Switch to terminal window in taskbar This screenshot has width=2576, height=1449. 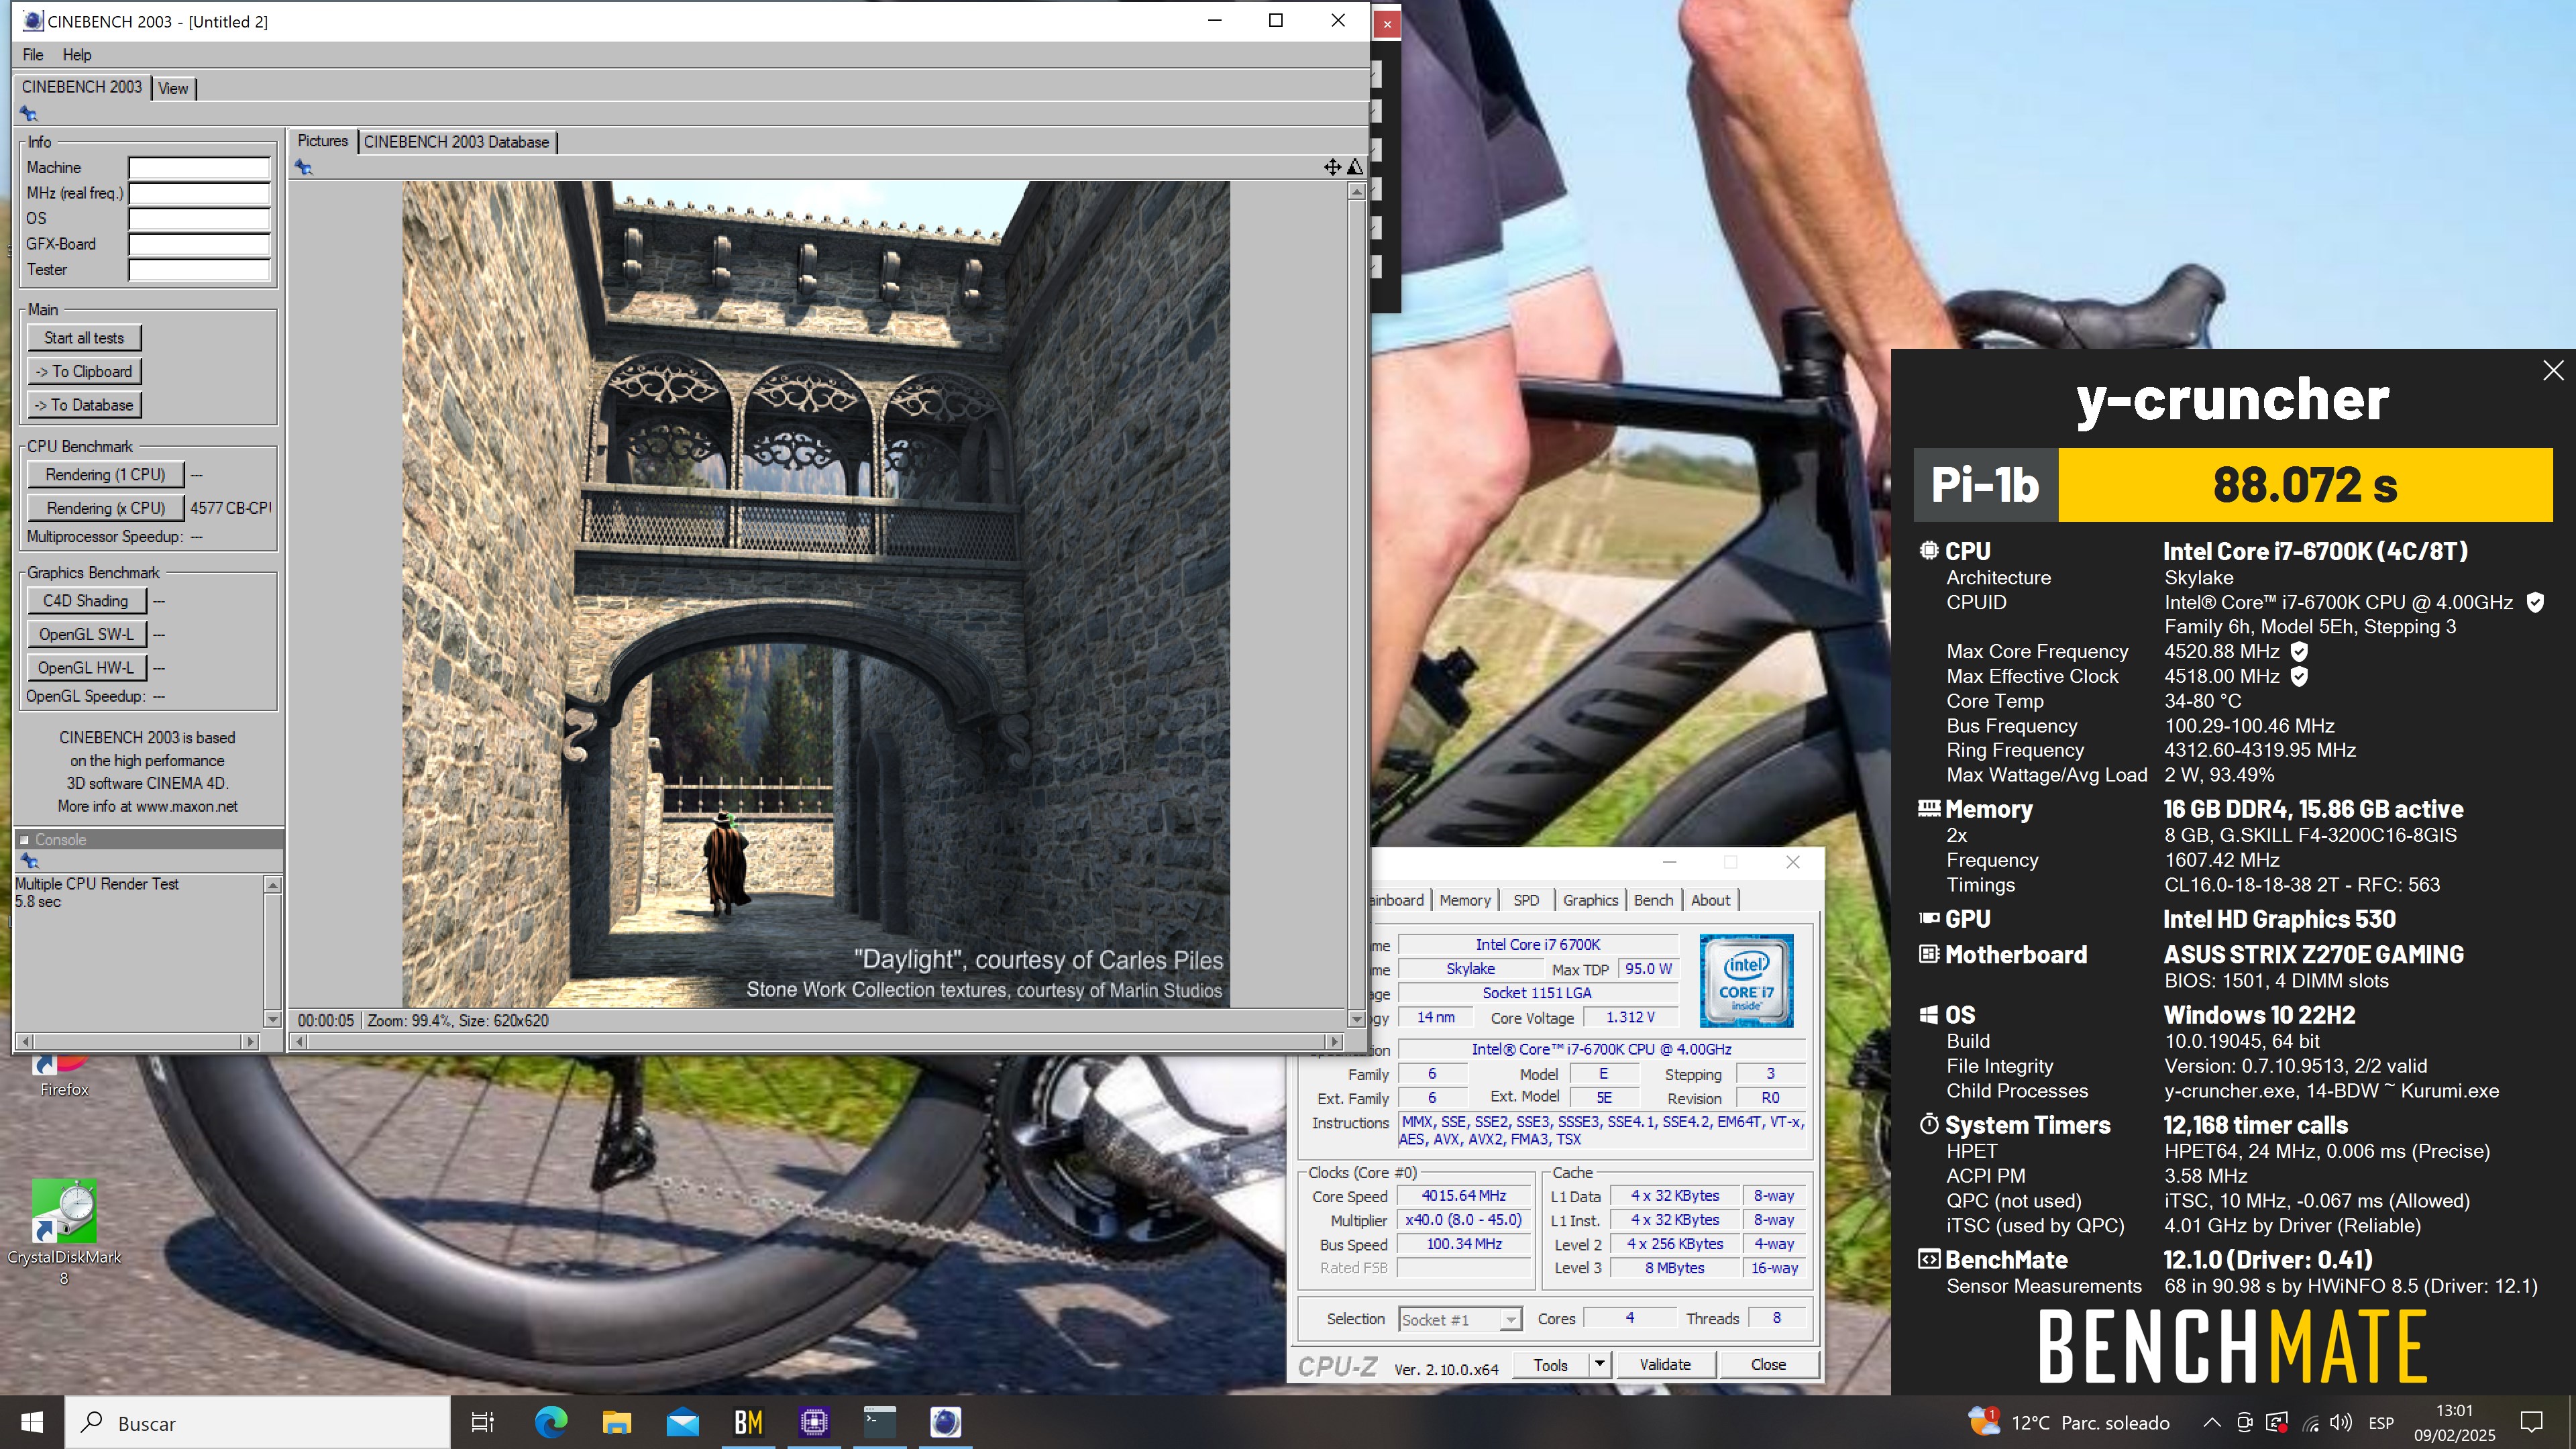(x=880, y=1422)
